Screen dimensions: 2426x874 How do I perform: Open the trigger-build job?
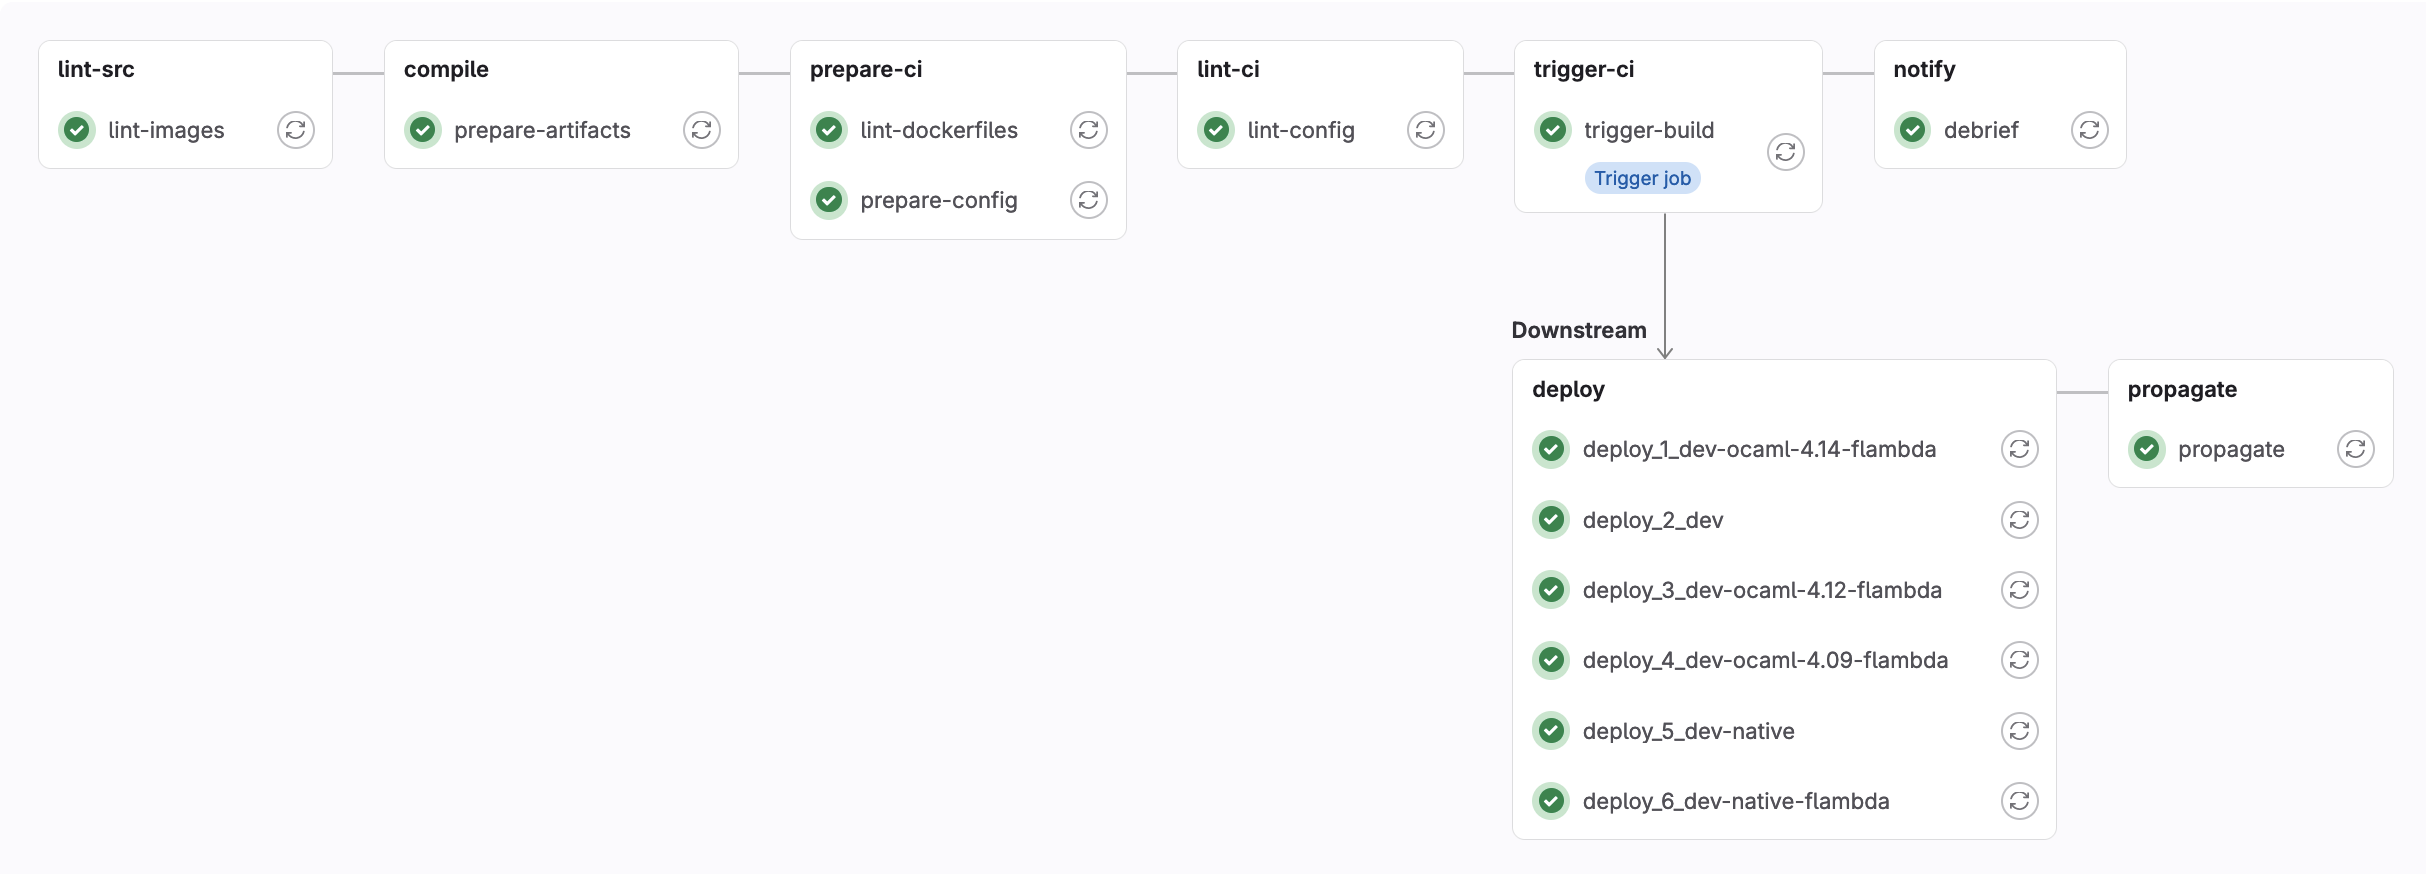coord(1649,130)
